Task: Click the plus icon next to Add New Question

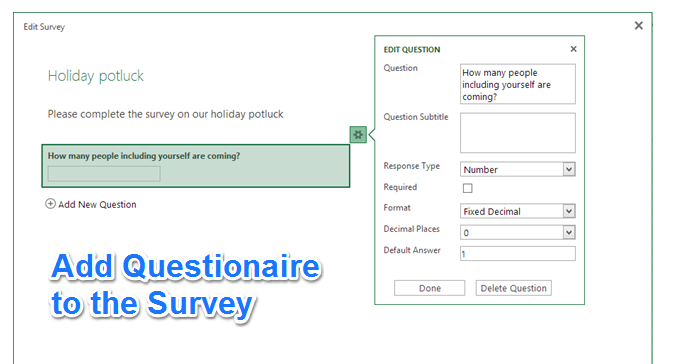Action: (50, 204)
